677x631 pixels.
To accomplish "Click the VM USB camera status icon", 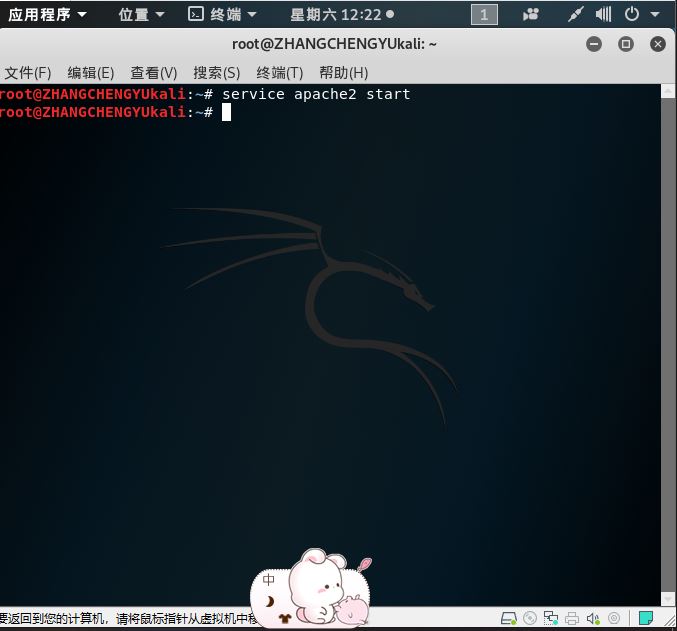I will 614,618.
